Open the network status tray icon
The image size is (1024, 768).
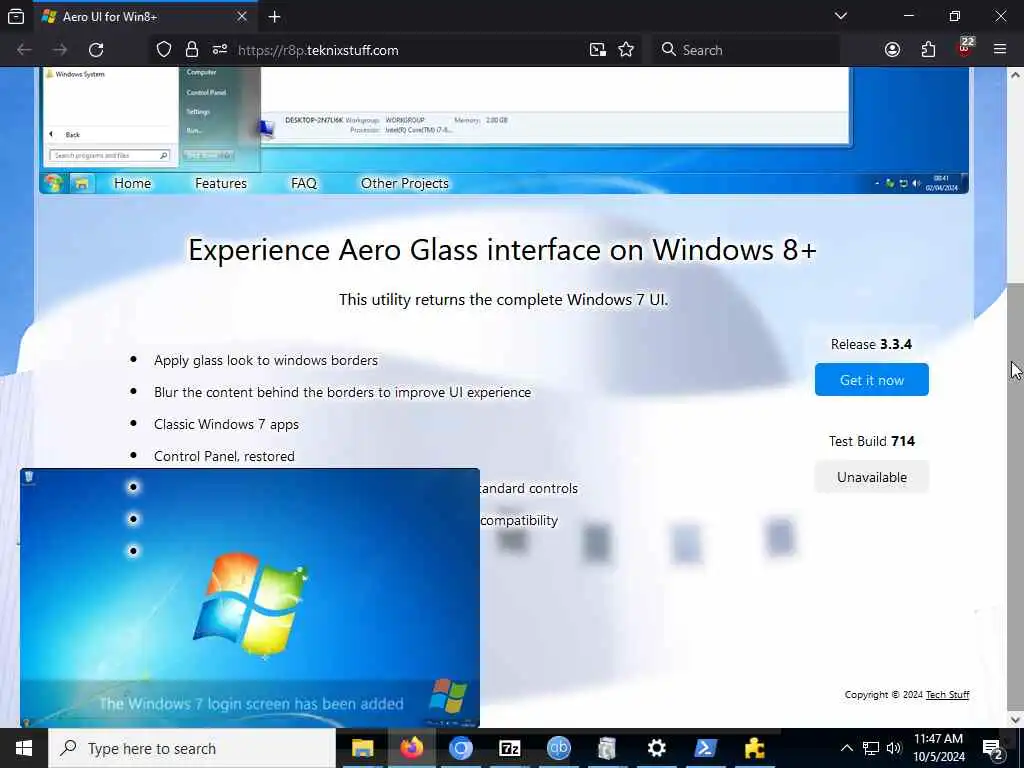[871, 748]
